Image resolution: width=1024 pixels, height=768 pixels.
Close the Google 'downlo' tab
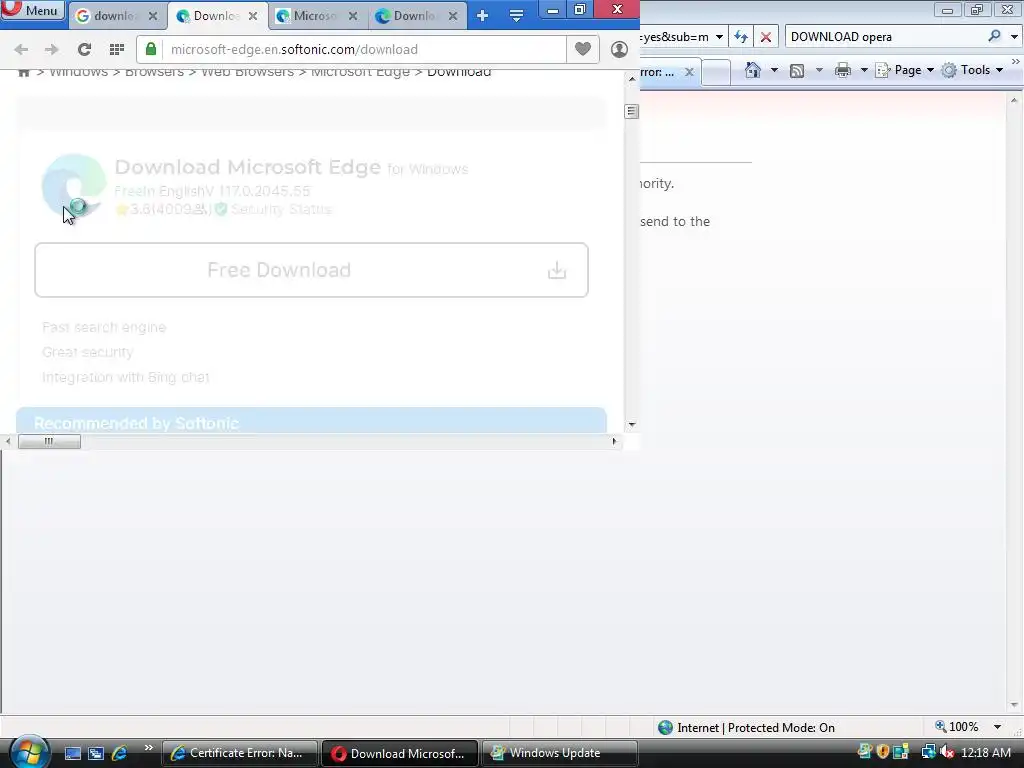click(x=153, y=16)
